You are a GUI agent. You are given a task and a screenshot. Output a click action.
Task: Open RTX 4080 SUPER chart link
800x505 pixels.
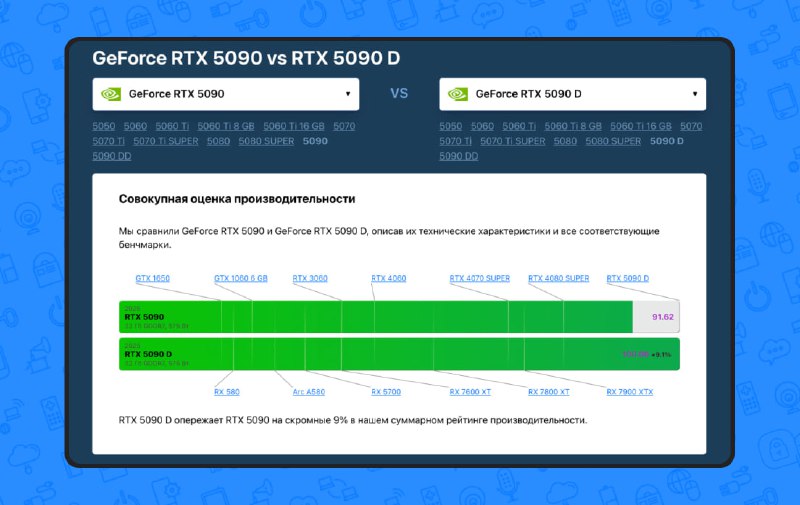coord(559,279)
